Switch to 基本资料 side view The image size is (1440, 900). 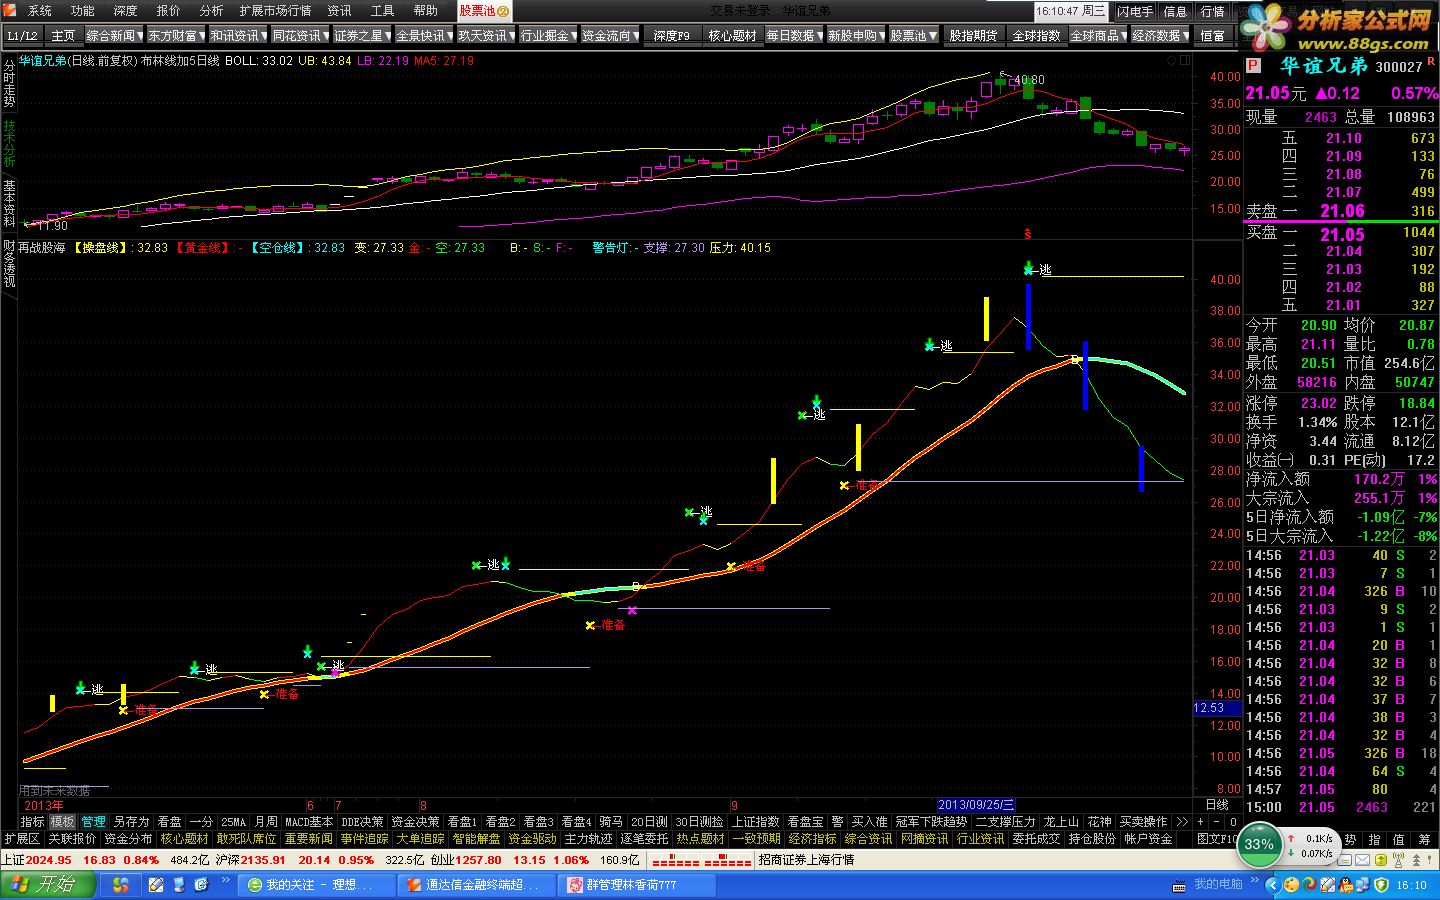click(9, 204)
